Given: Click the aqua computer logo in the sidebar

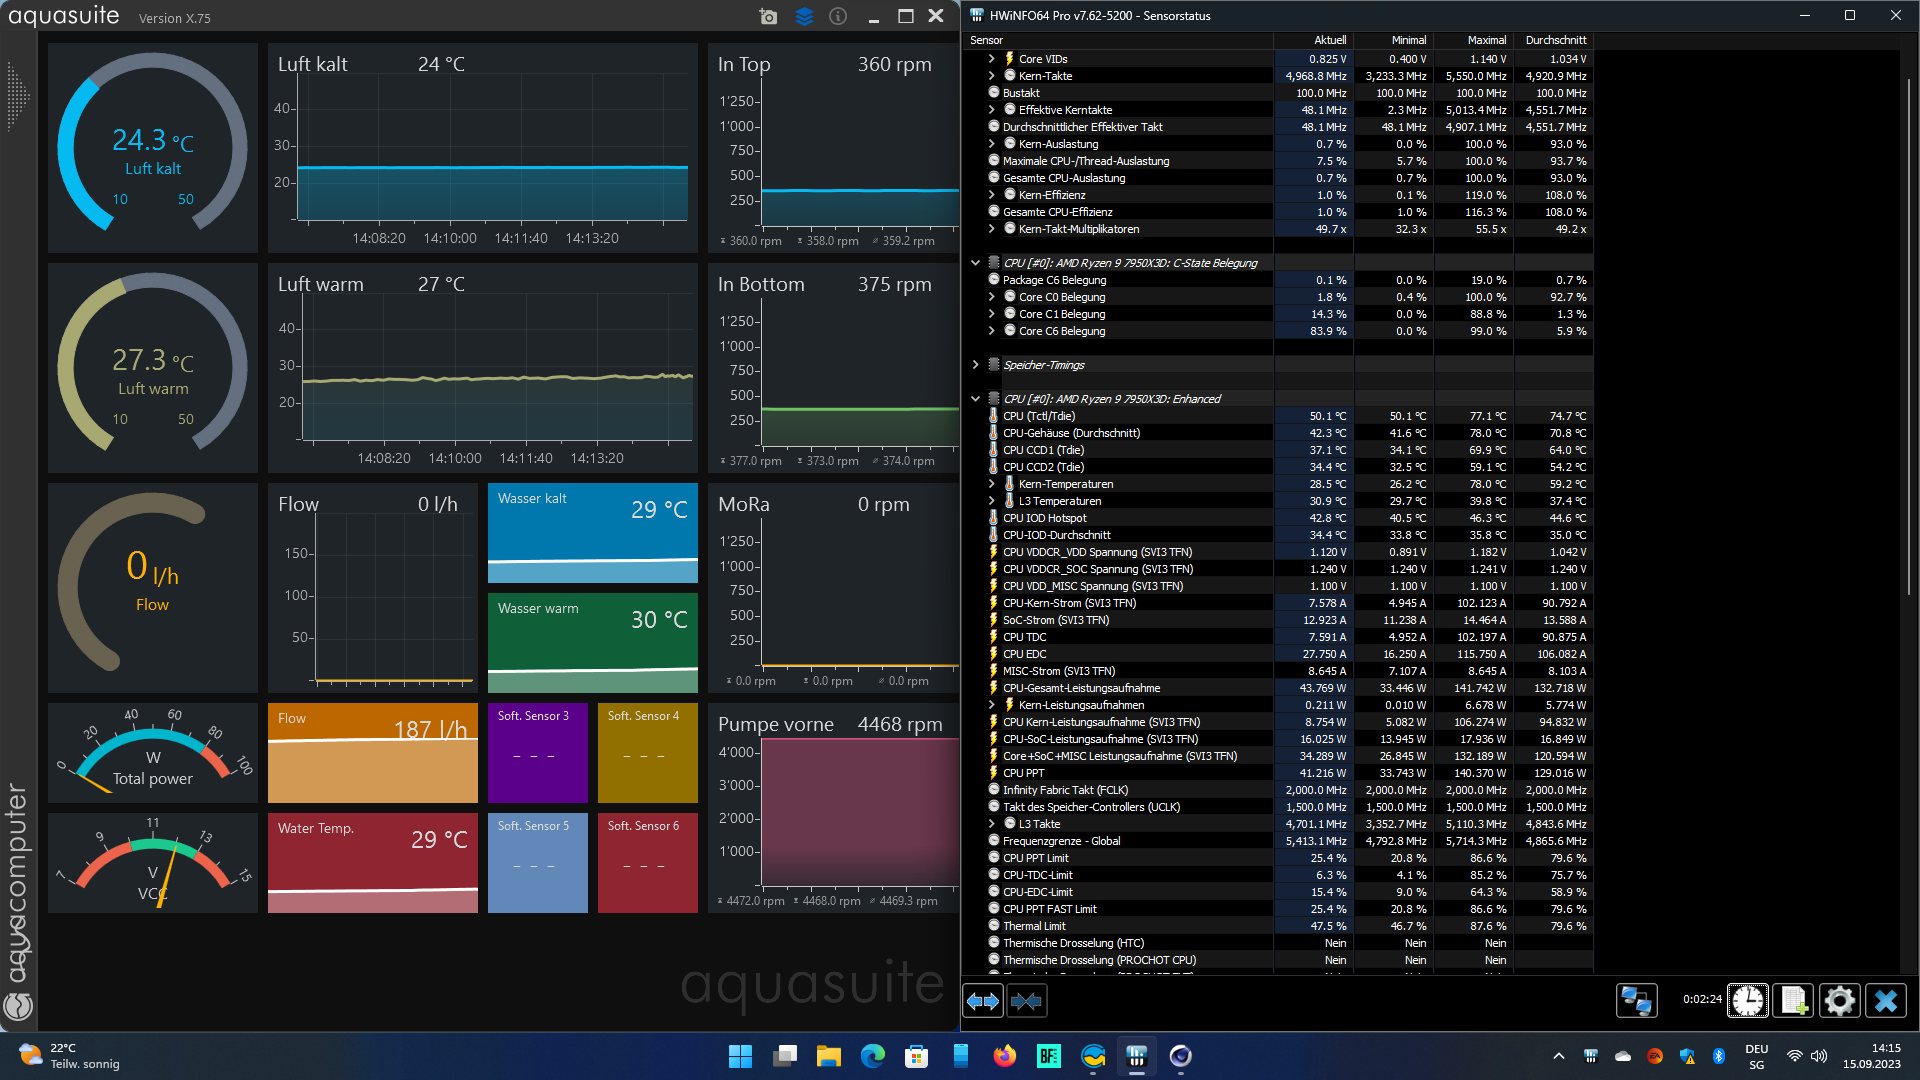Looking at the screenshot, I should (x=16, y=1007).
